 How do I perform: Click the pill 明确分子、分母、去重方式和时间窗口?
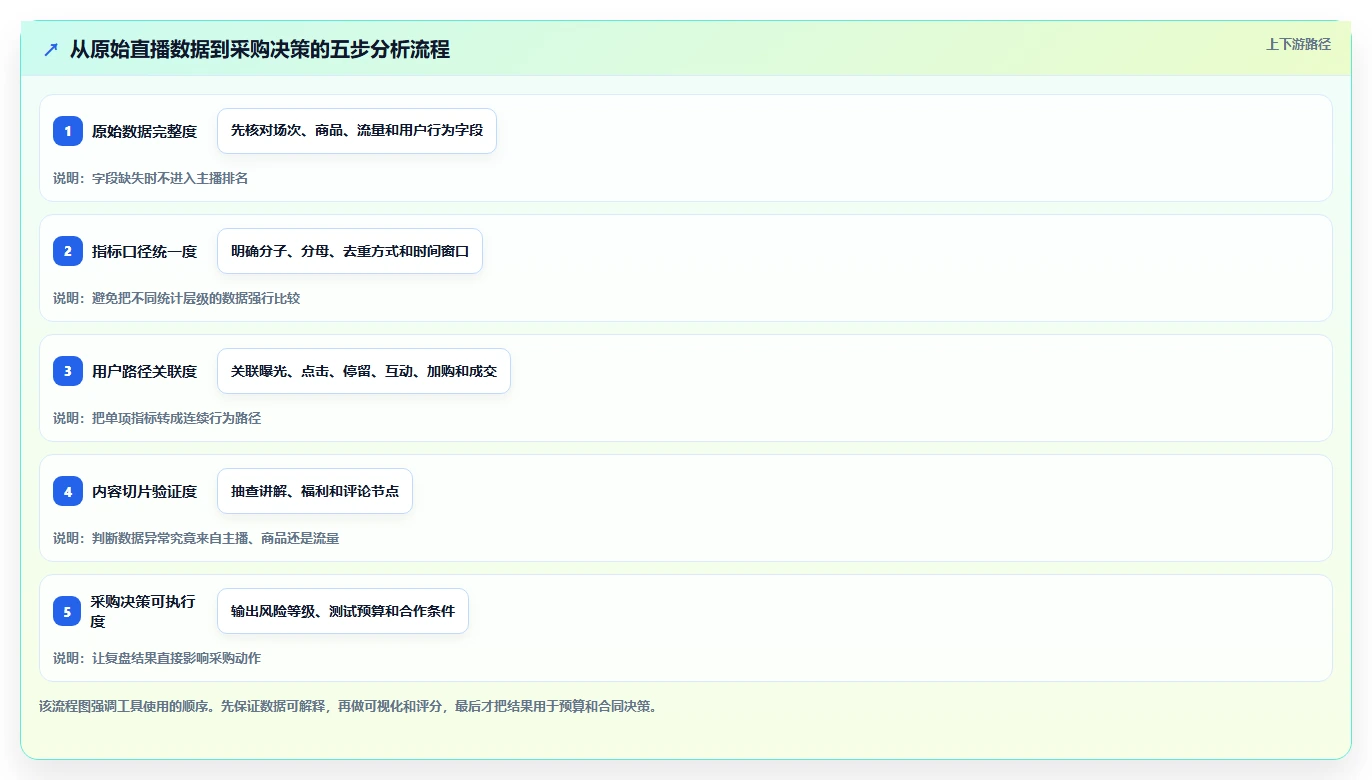350,251
